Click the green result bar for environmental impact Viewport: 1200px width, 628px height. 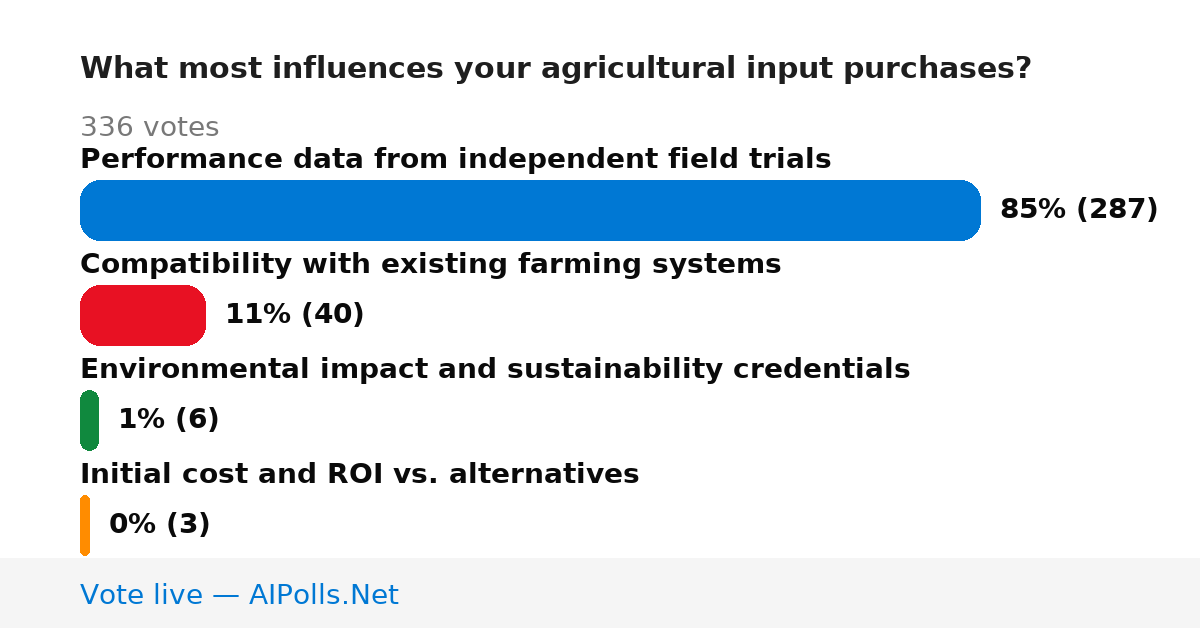[89, 420]
